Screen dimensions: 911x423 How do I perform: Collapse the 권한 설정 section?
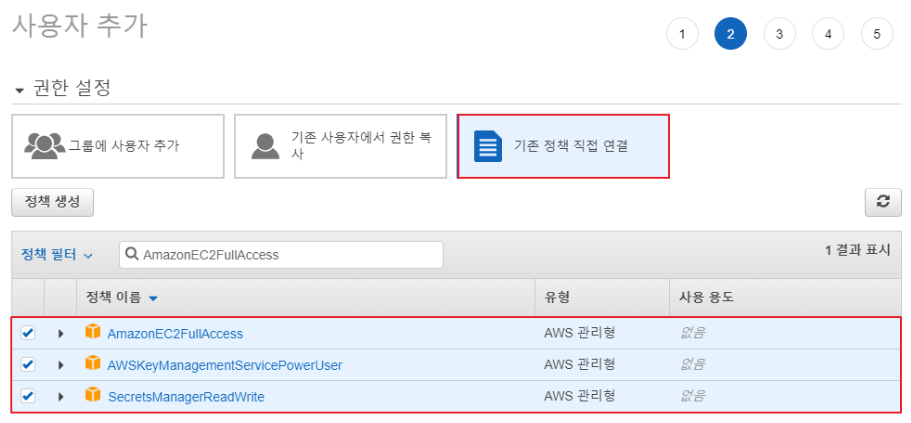(x=20, y=90)
